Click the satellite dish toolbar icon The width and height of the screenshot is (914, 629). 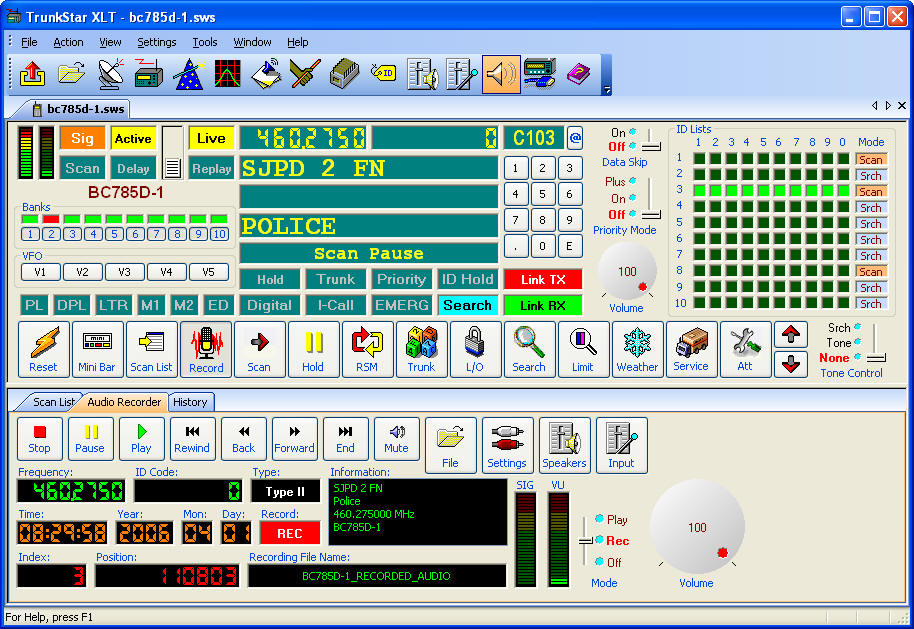click(x=111, y=75)
